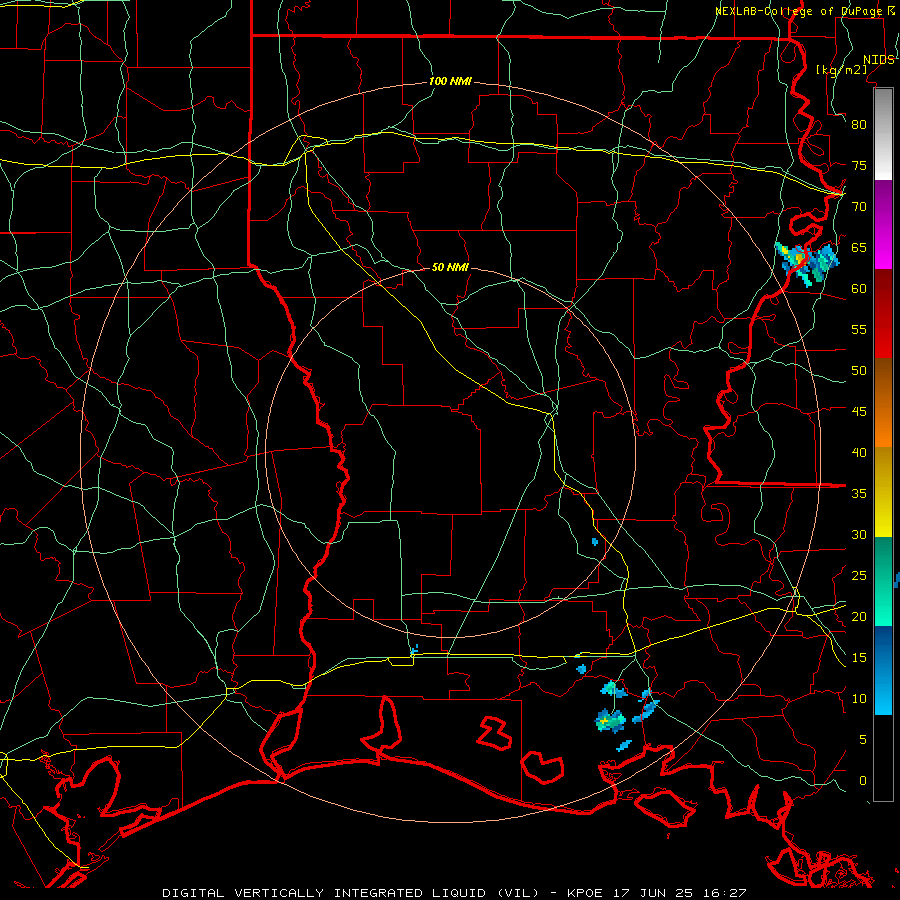Viewport: 900px width, 900px height.
Task: Select the red segment of color bar
Action: (883, 313)
